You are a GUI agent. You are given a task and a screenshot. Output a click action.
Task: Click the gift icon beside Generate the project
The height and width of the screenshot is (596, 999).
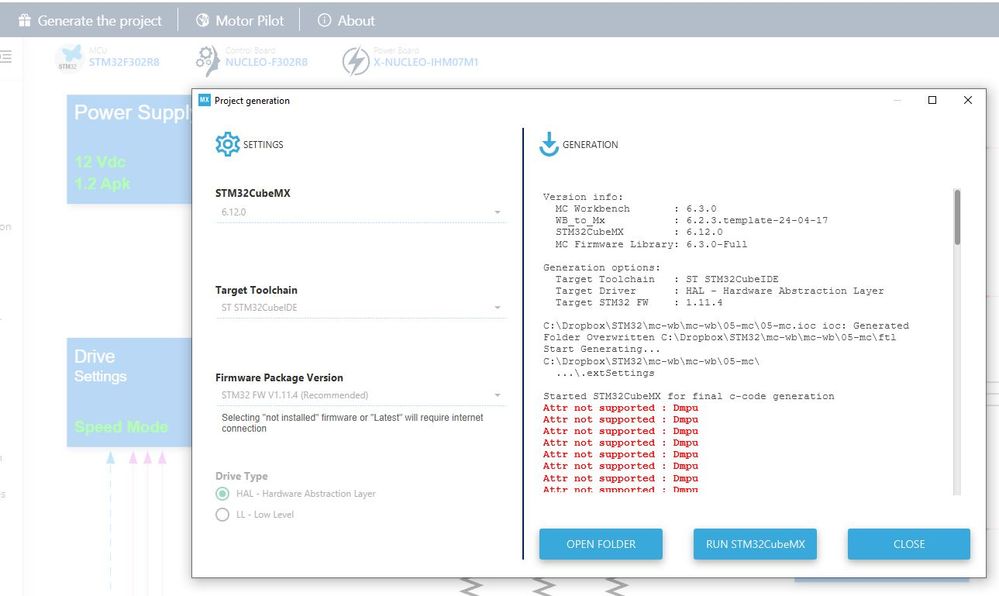point(24,20)
